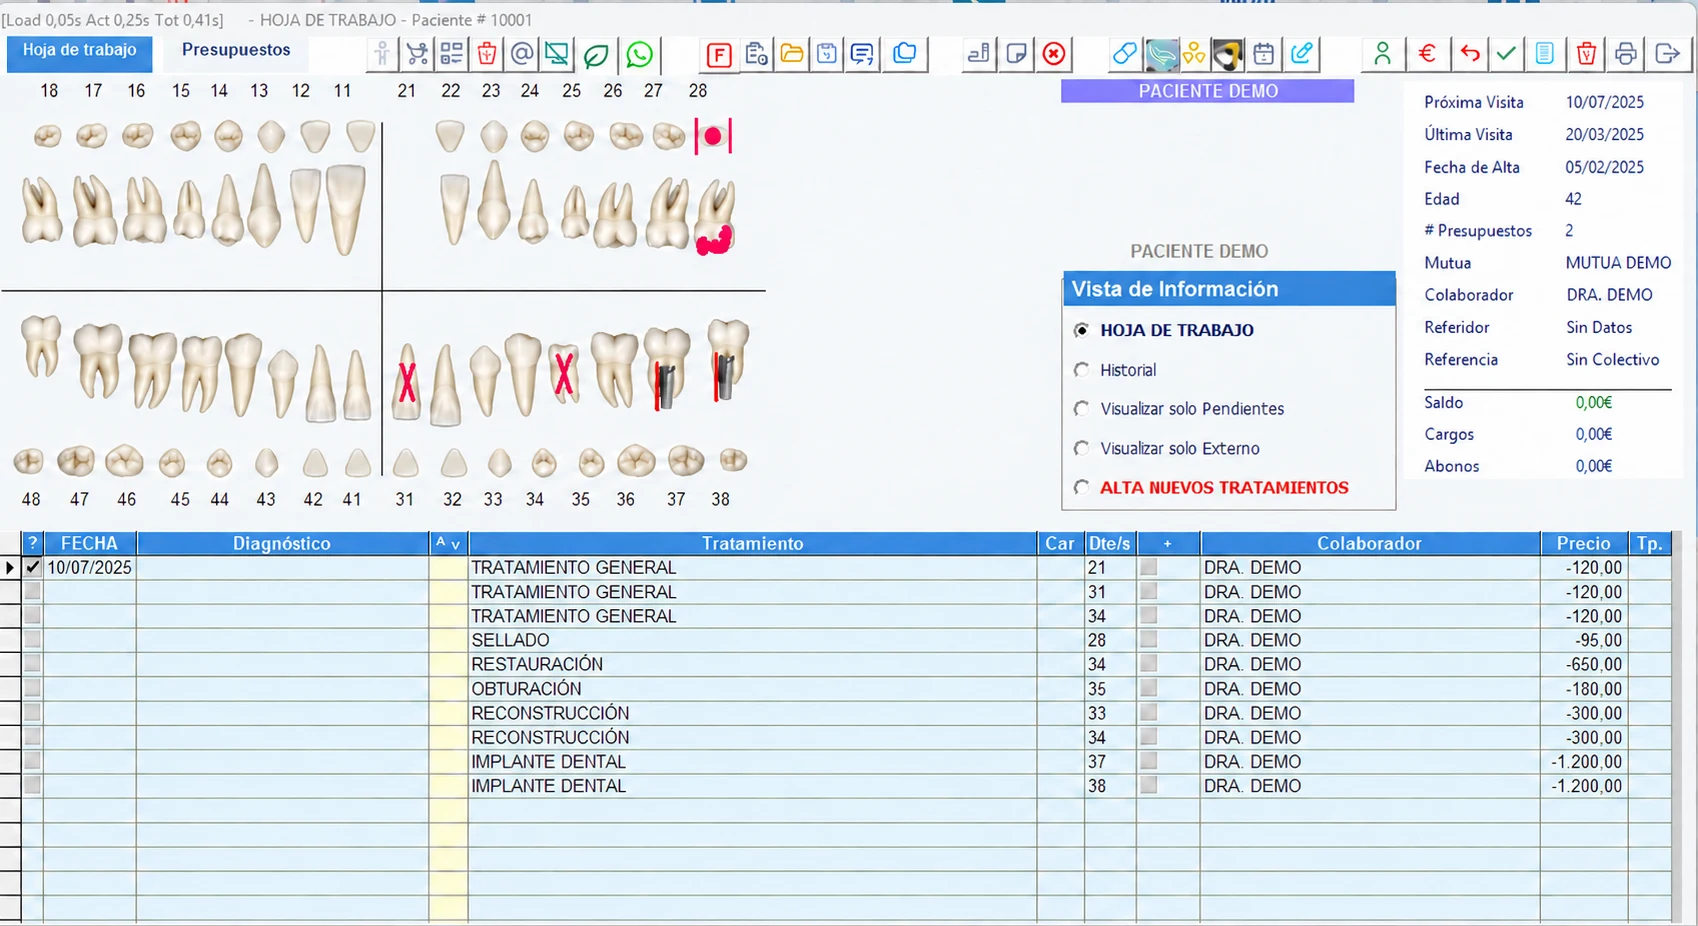Select Visualizar solo Pendientes radio option
Viewport: 1698px width, 926px height.
[x=1081, y=409]
